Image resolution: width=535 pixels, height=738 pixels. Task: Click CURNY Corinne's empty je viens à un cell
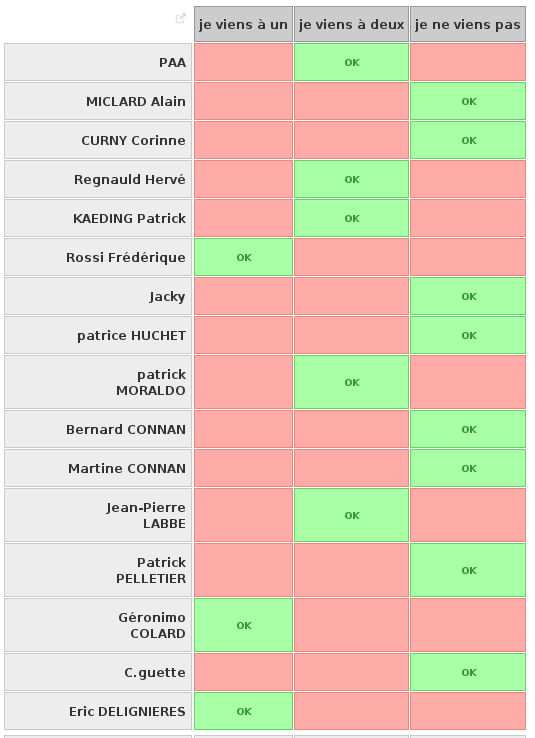point(243,140)
